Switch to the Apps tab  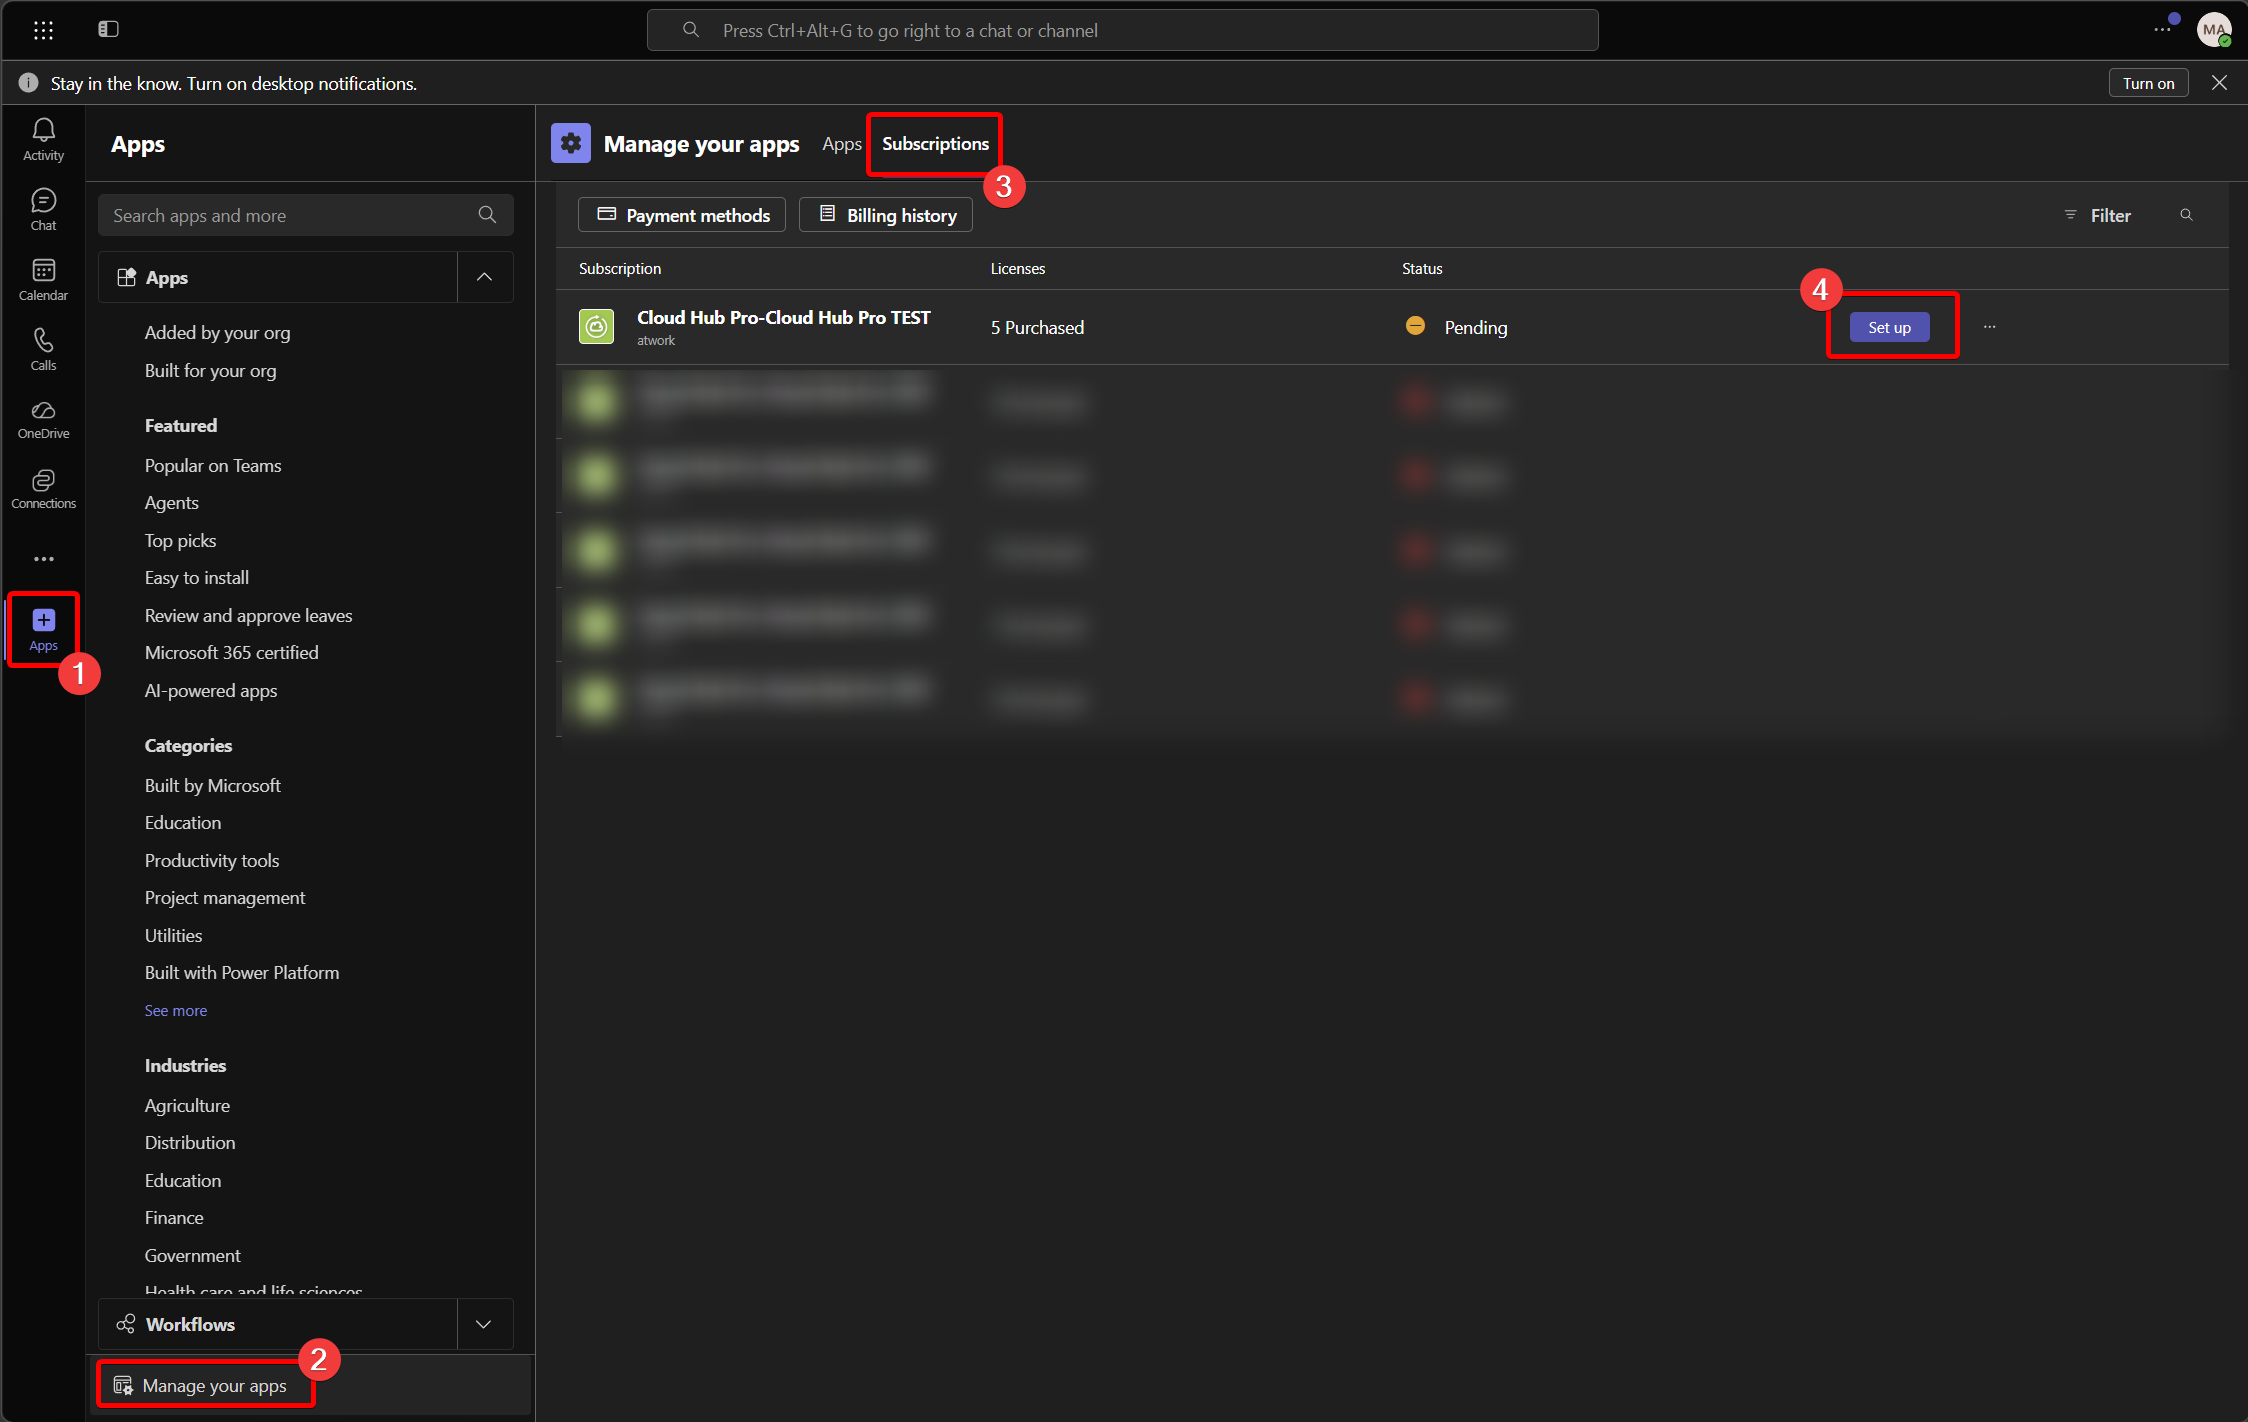click(842, 144)
